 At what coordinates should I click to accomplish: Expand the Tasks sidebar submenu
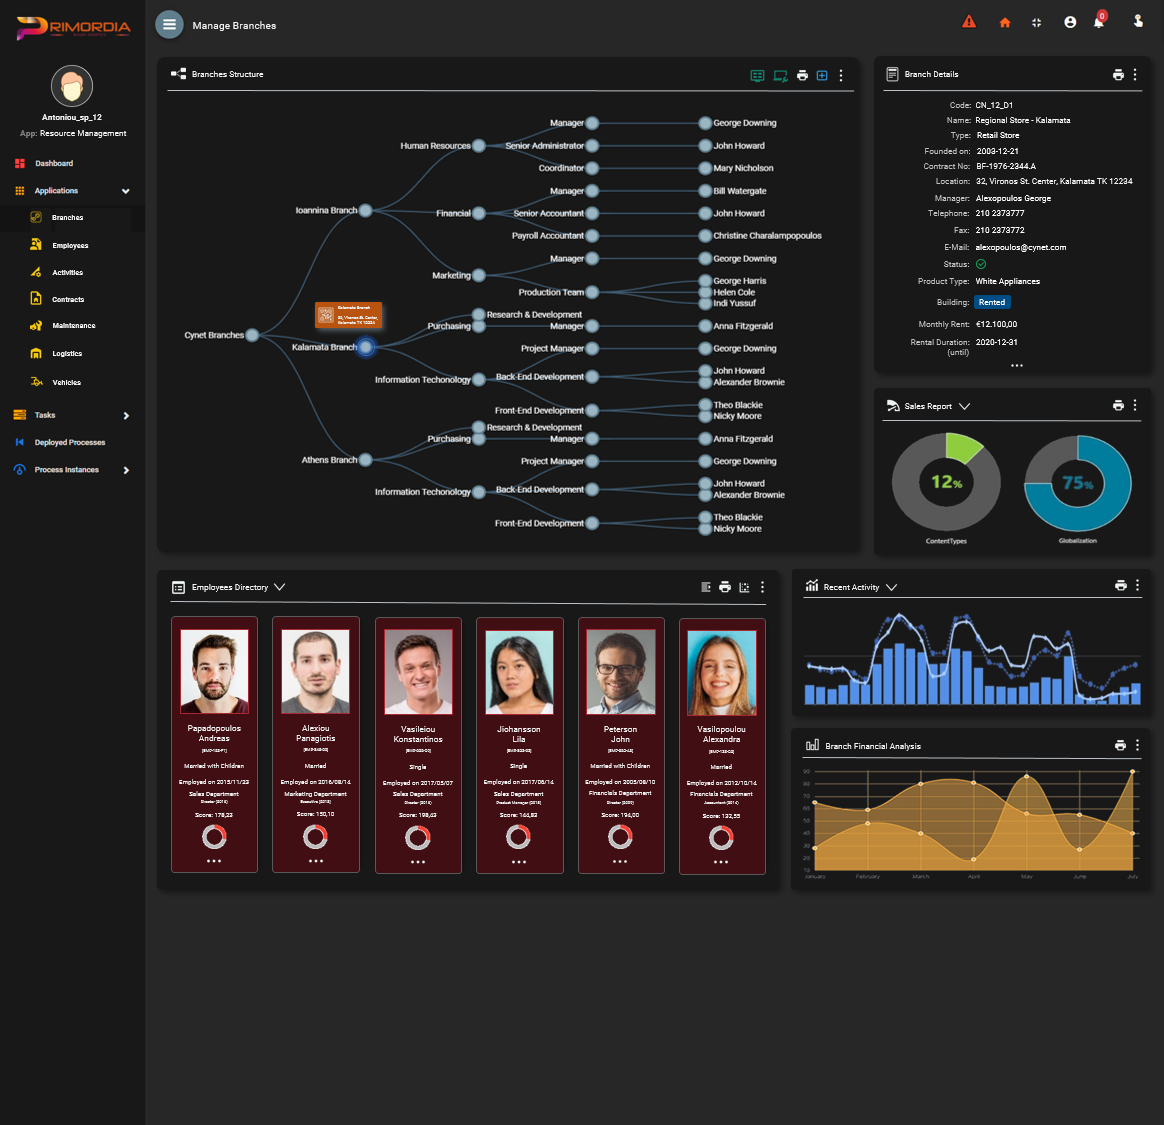click(126, 416)
